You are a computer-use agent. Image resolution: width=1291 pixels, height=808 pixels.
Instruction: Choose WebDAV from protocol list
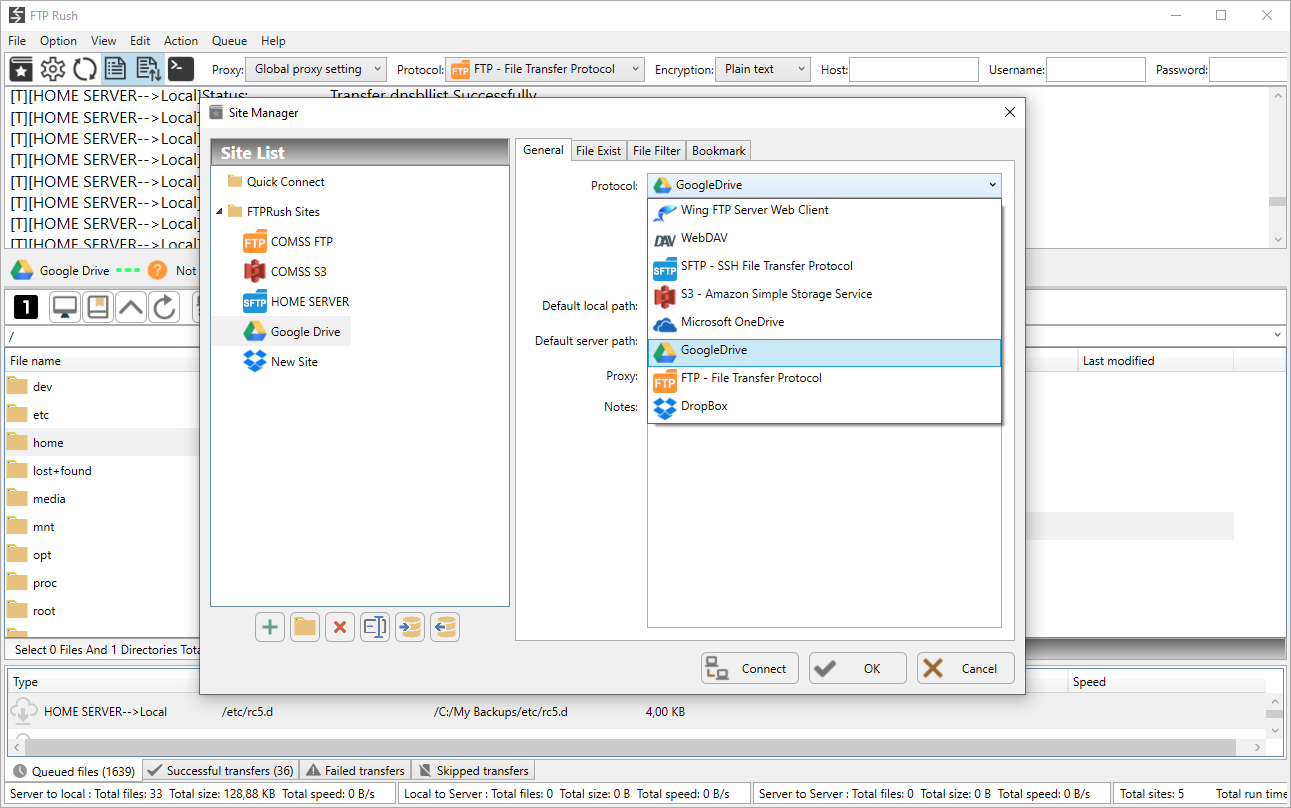pyautogui.click(x=824, y=239)
